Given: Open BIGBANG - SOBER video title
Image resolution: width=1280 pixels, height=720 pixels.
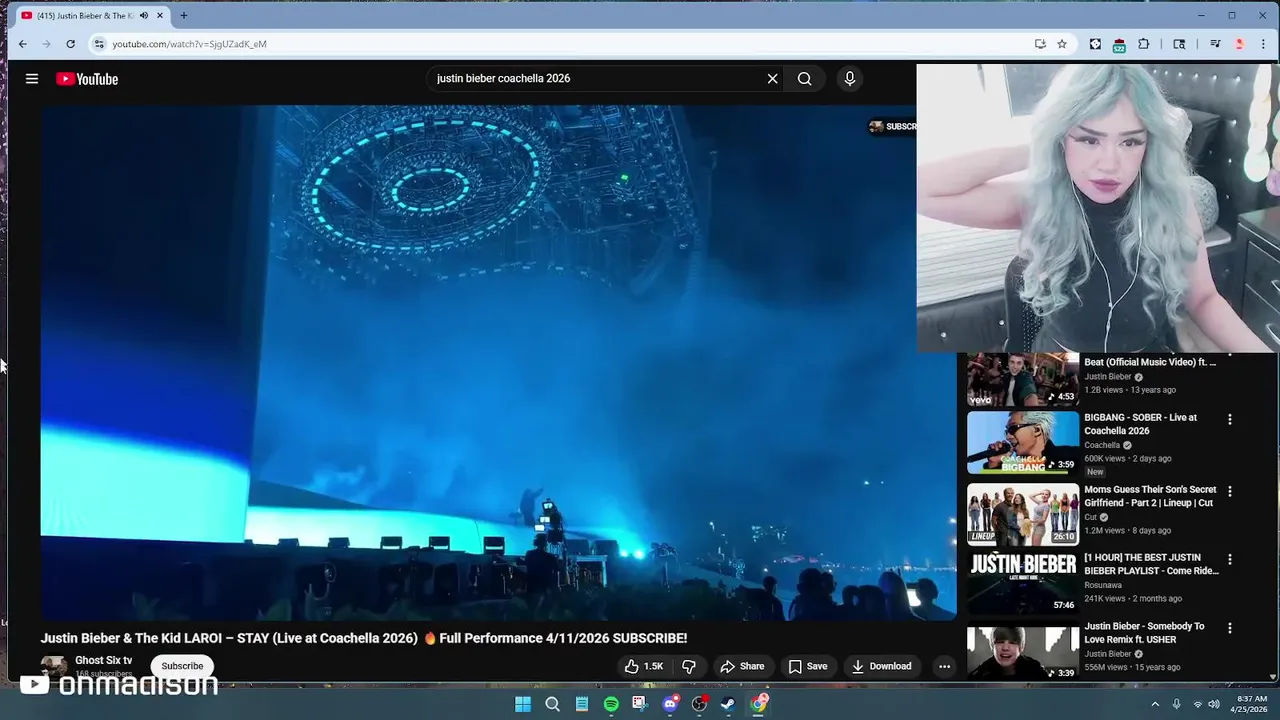Looking at the screenshot, I should pos(1141,424).
